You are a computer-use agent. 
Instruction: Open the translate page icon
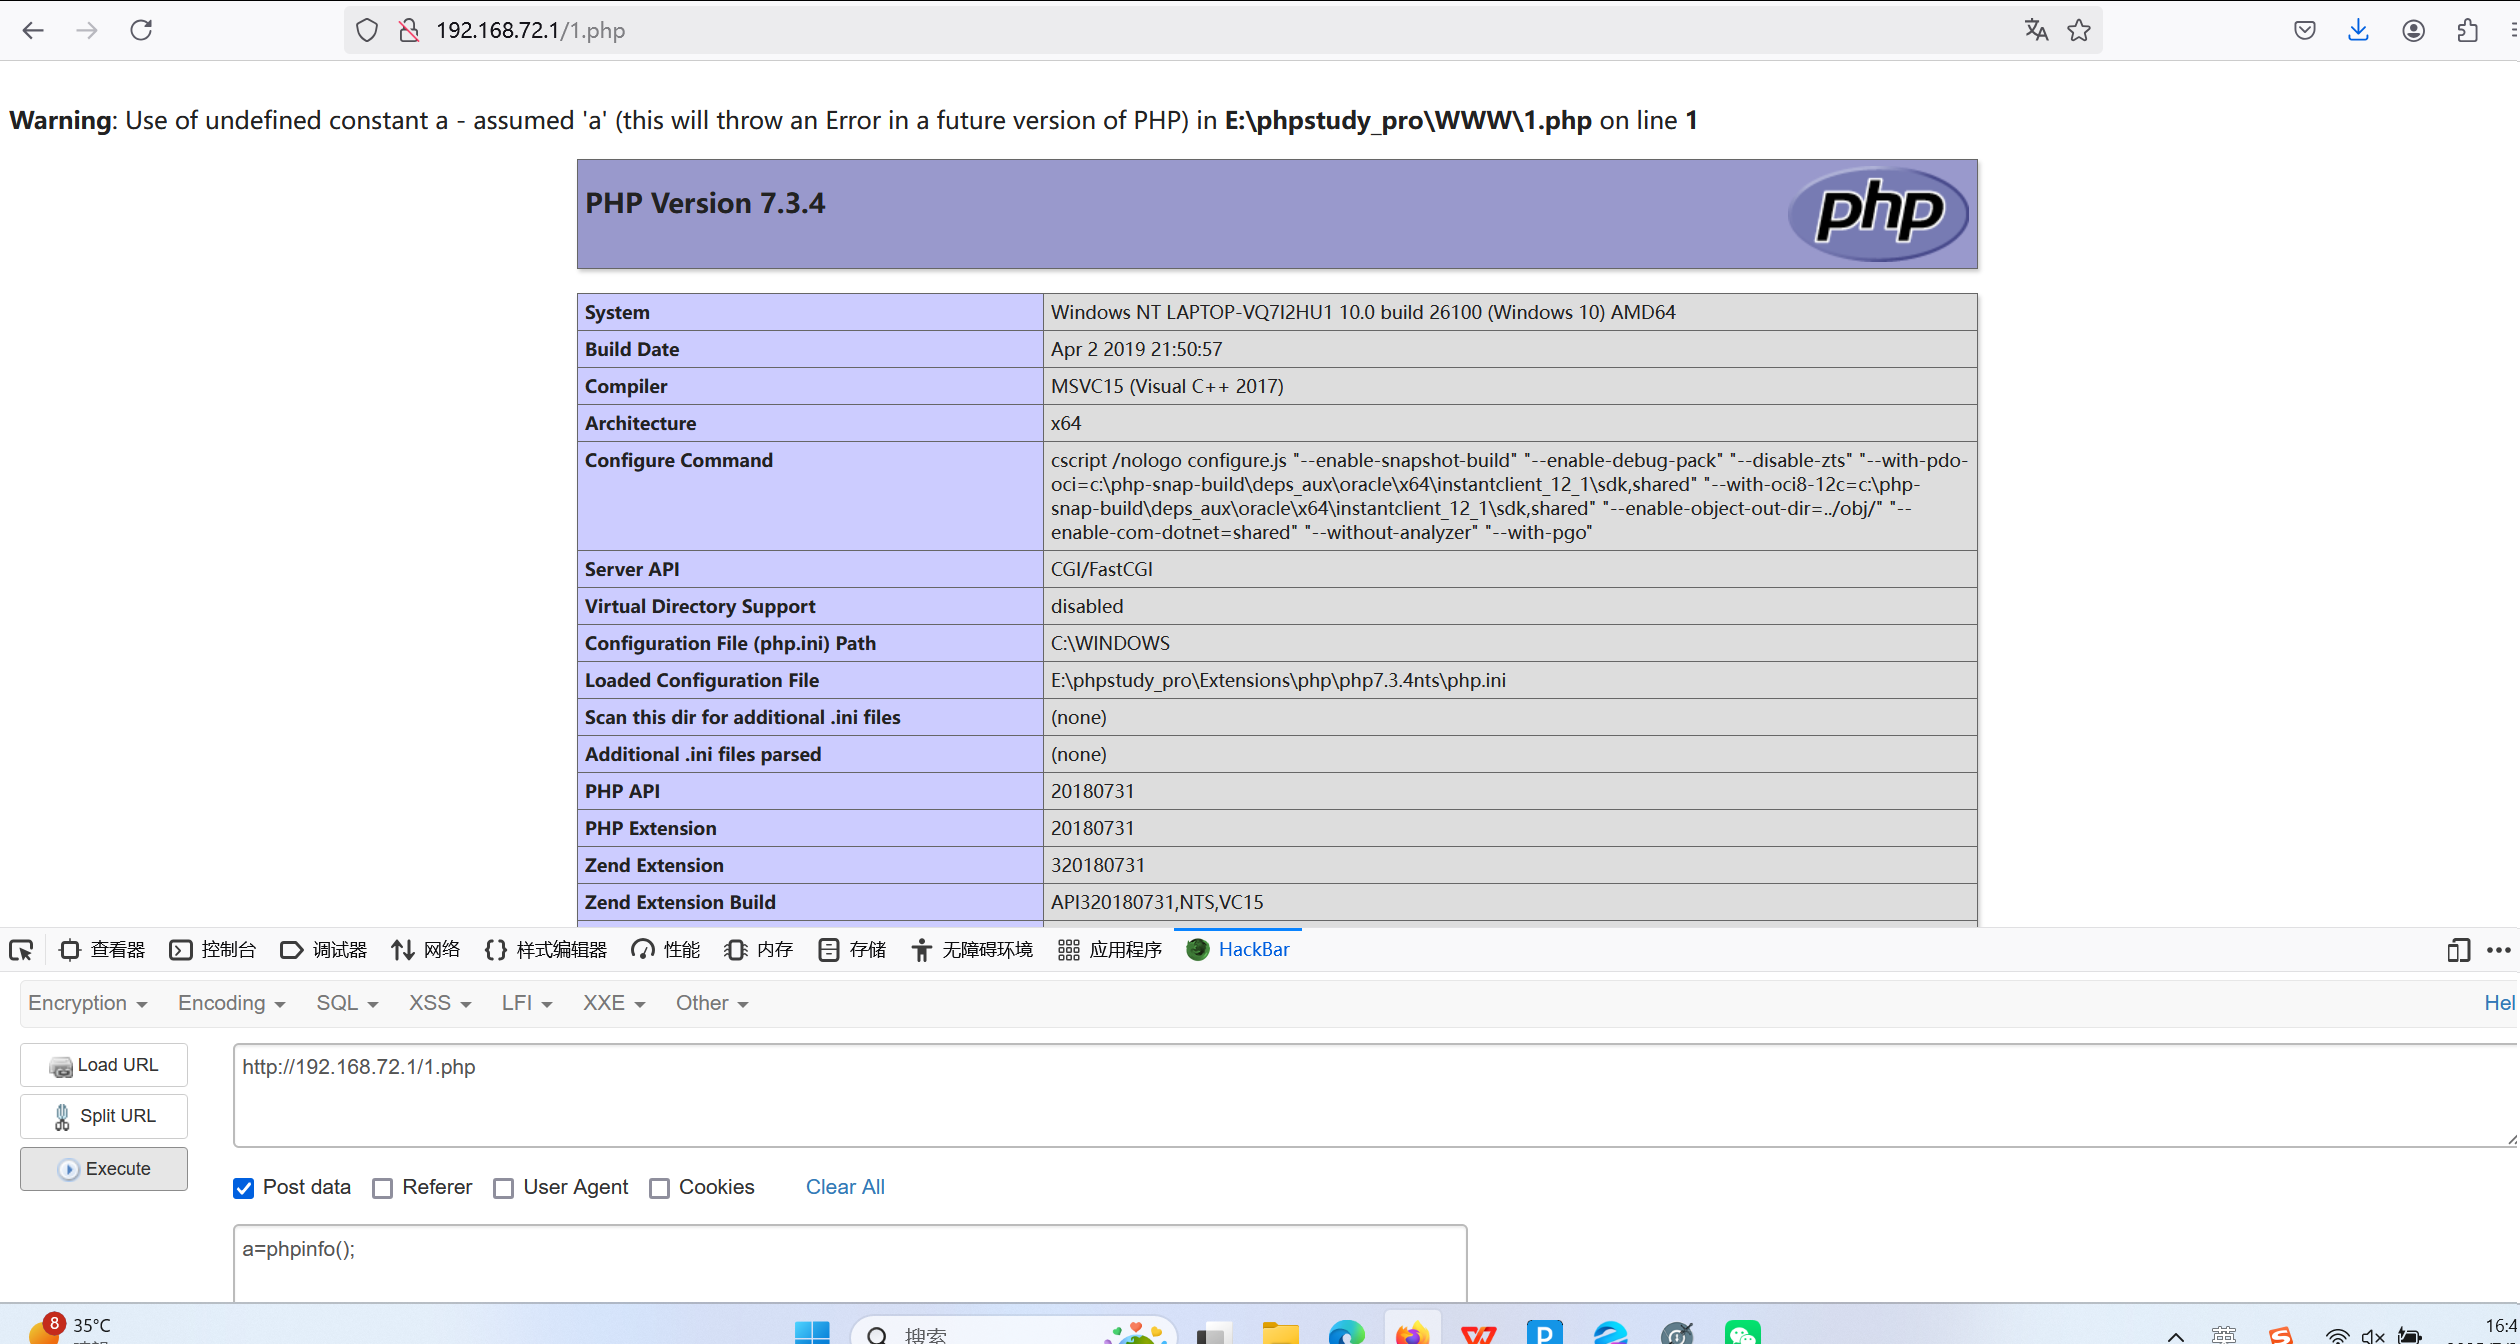2036,30
